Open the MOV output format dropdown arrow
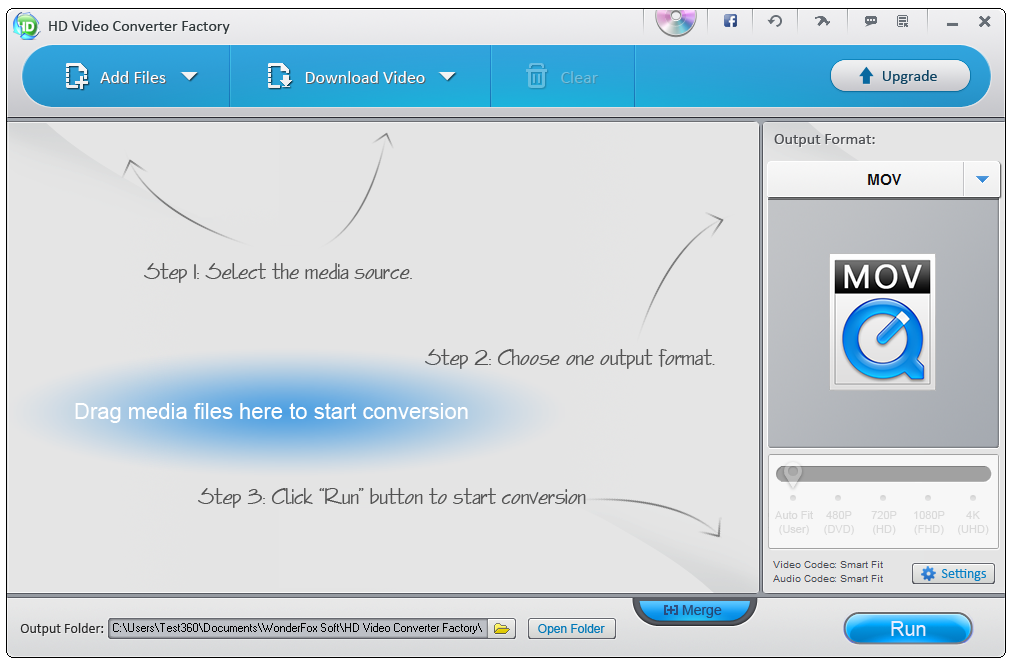 coord(981,180)
